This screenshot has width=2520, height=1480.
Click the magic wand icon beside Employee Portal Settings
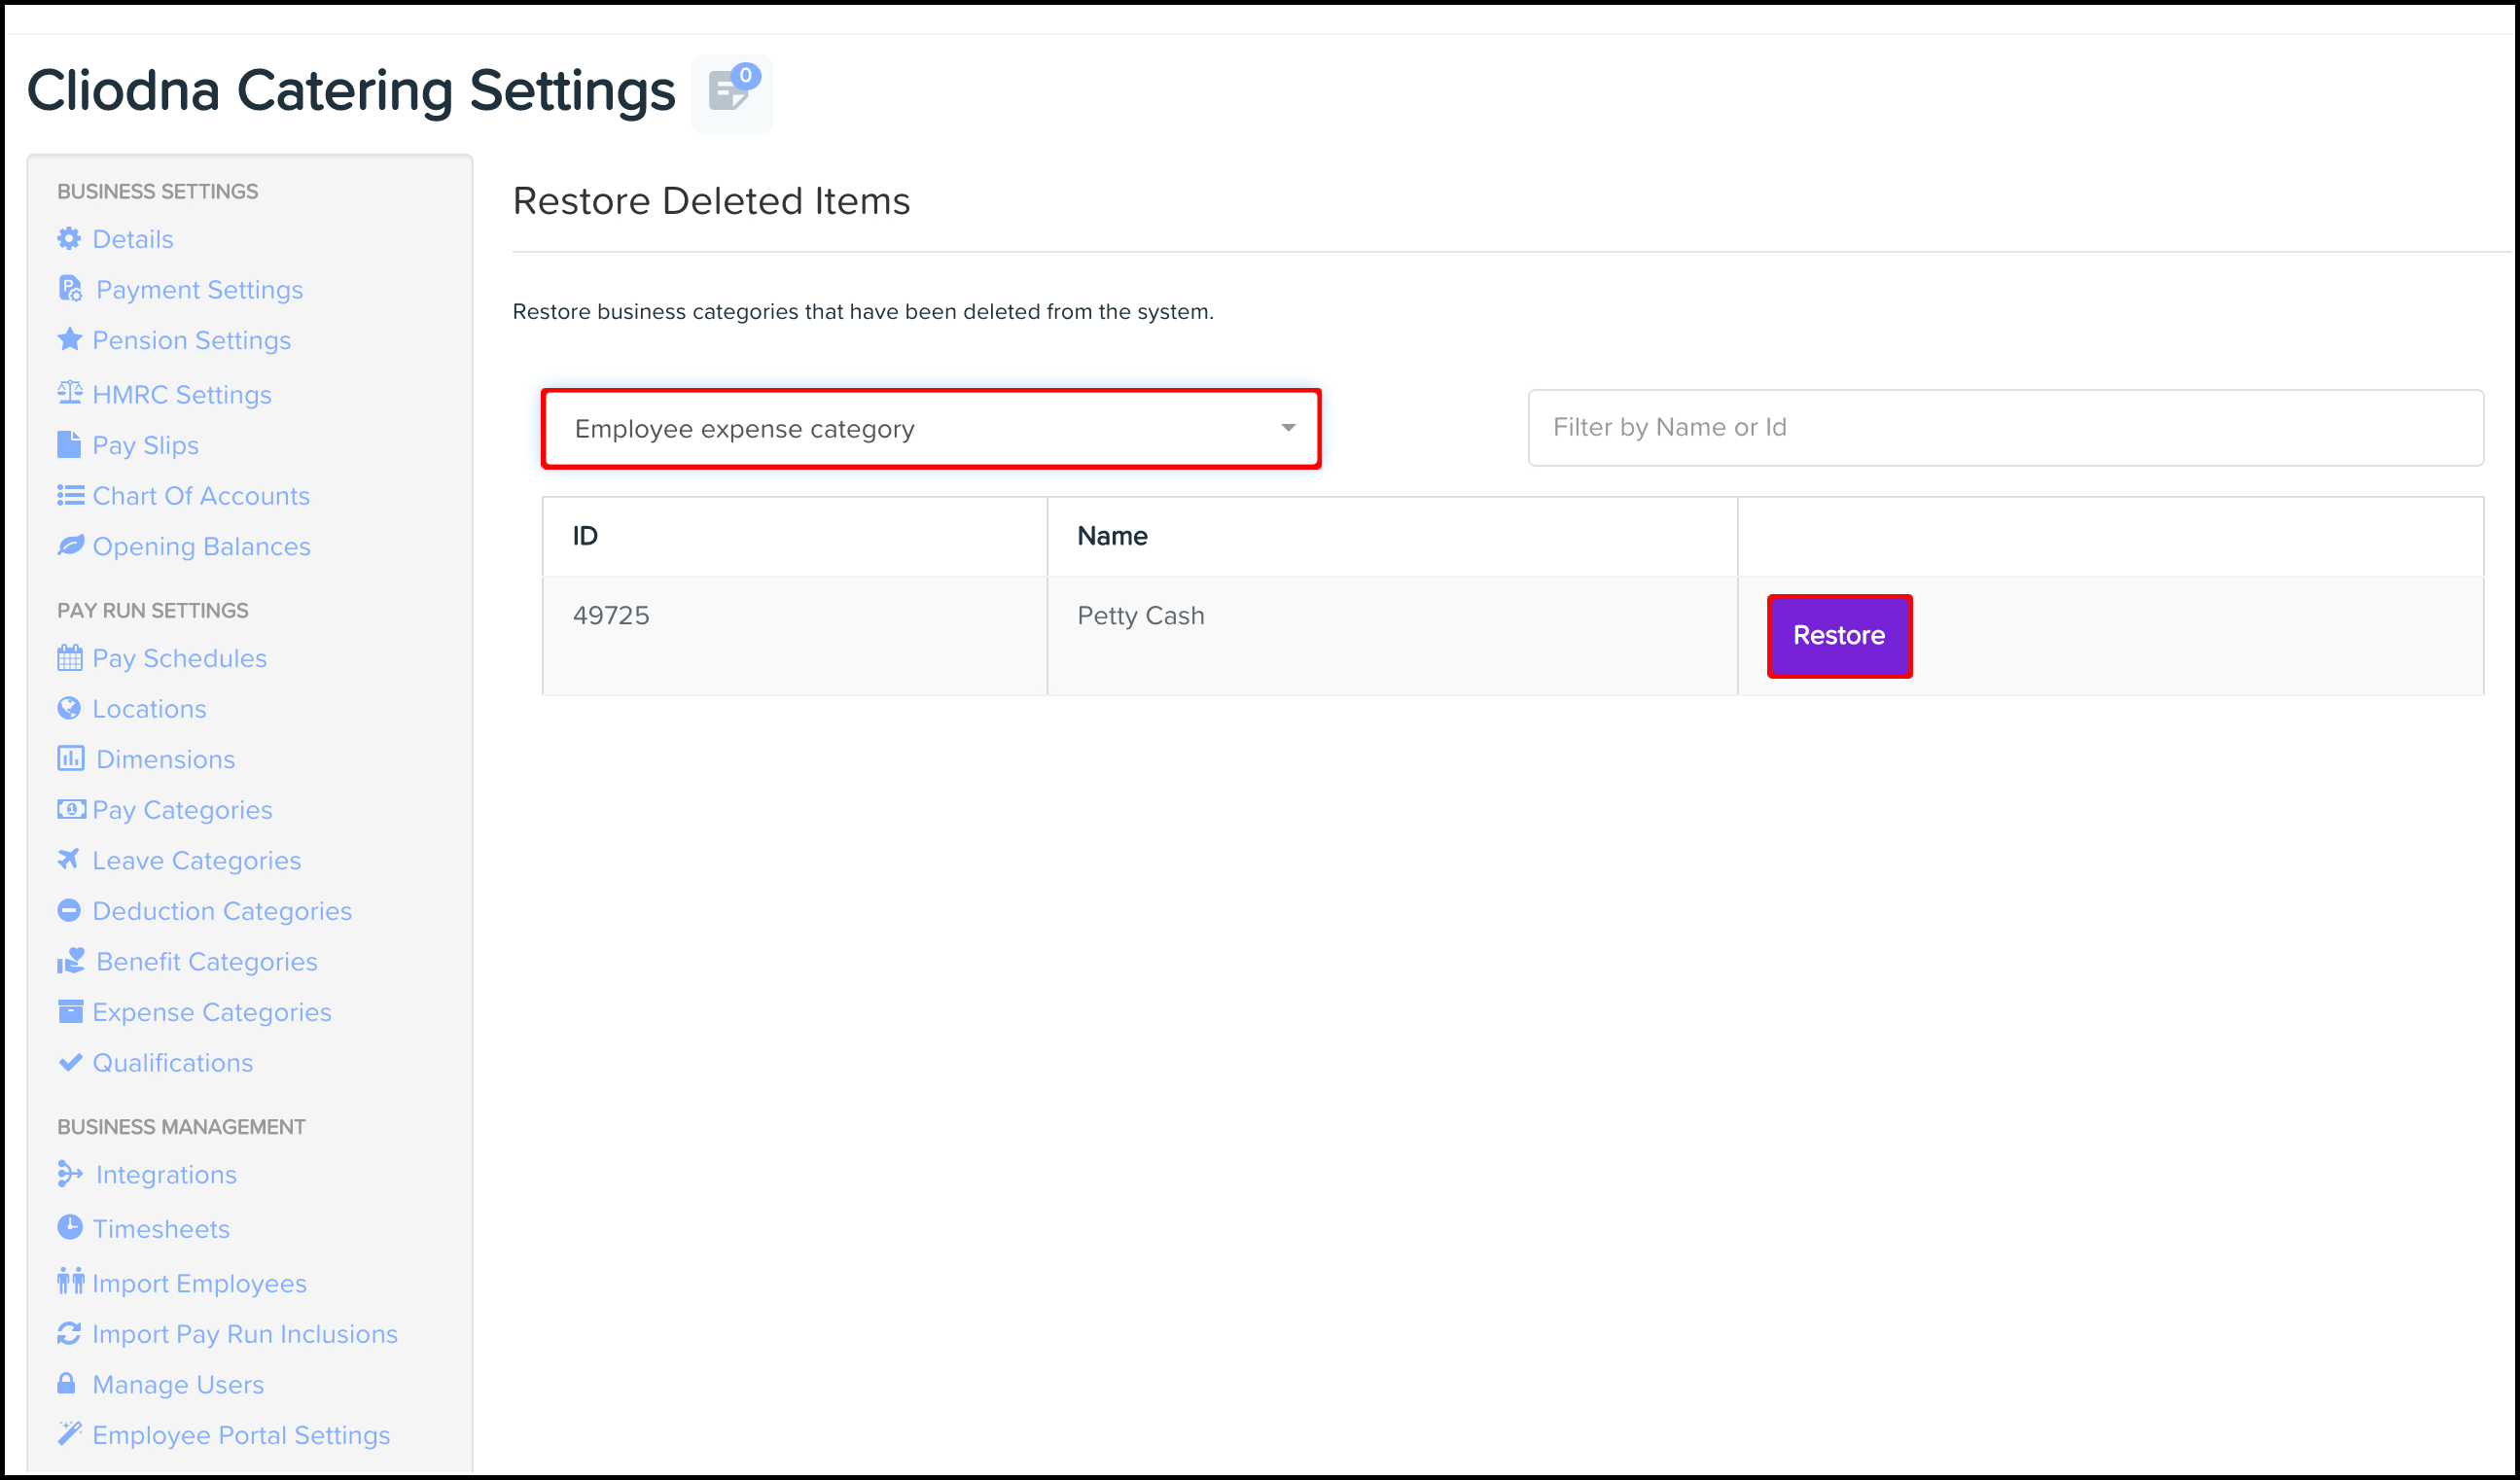69,1434
